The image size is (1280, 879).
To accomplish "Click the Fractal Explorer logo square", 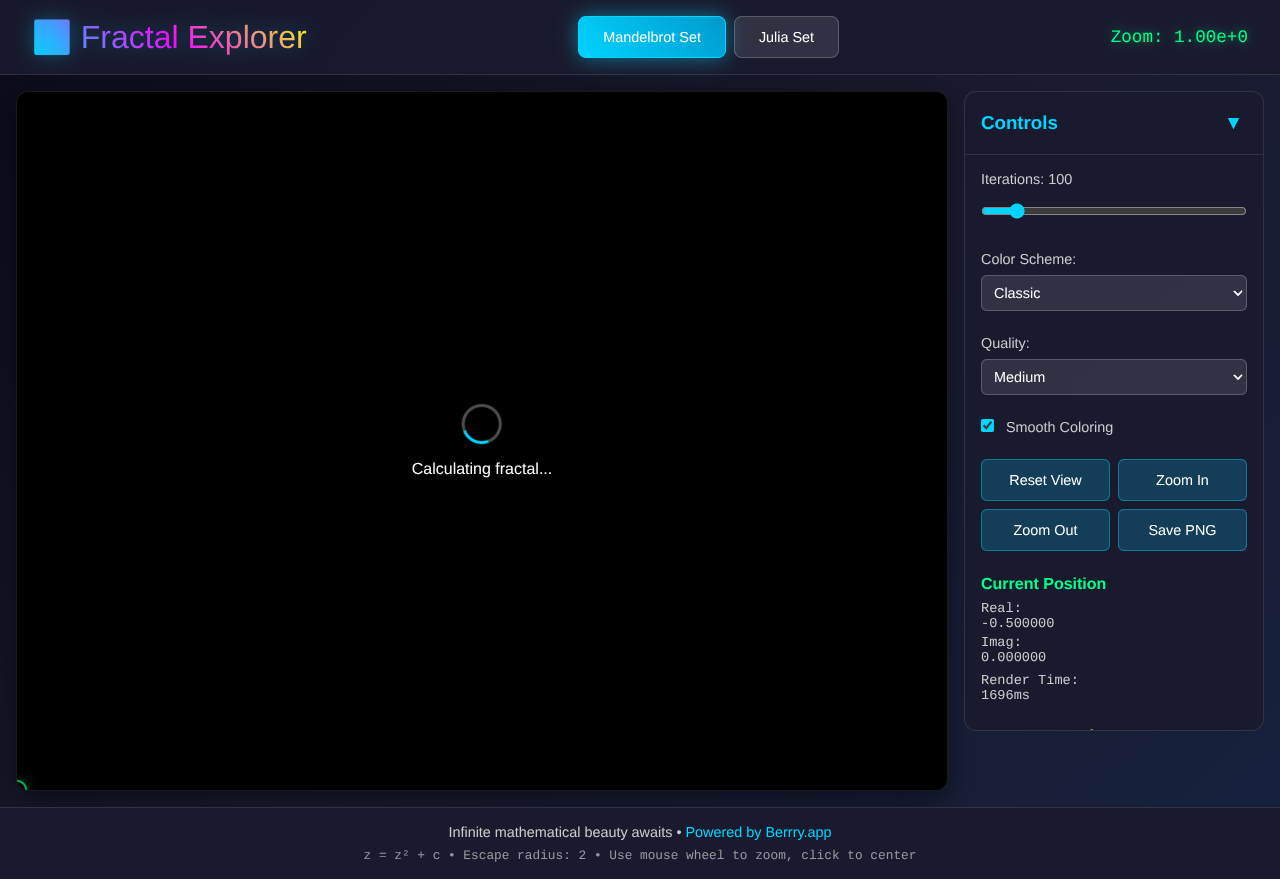I will click(51, 36).
